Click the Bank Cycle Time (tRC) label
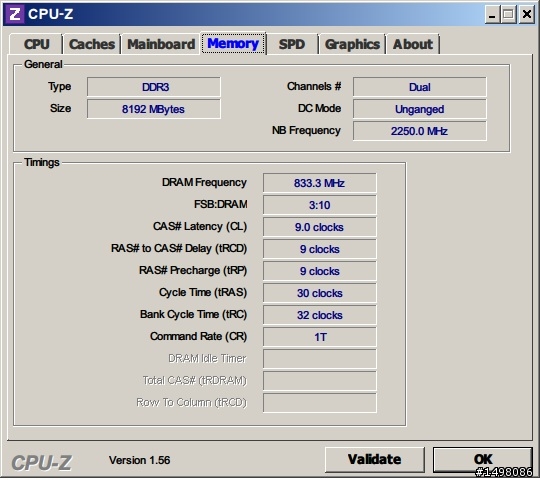Viewport: 540px width, 480px height. (193, 314)
